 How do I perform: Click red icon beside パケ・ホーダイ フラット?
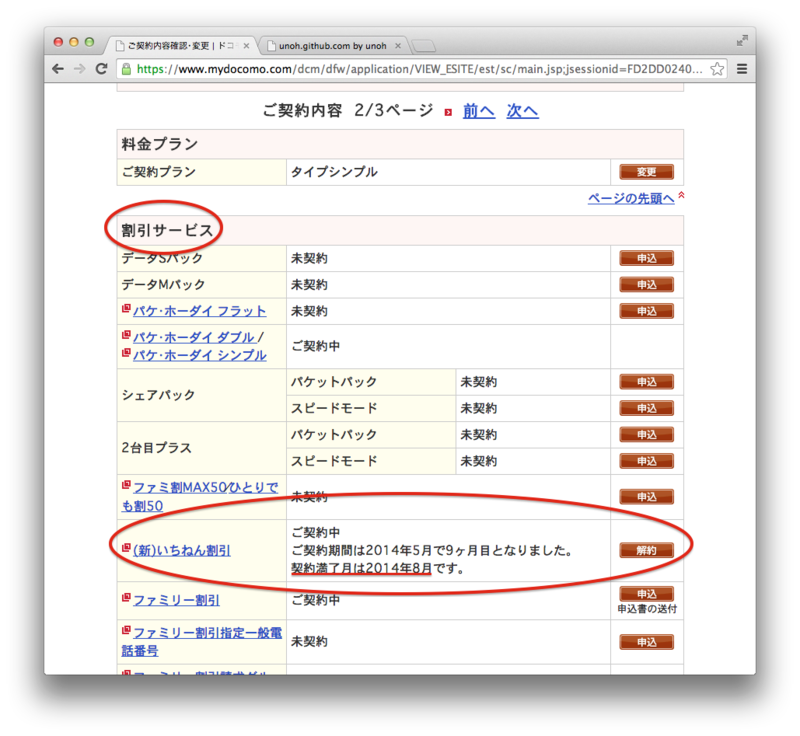click(126, 309)
